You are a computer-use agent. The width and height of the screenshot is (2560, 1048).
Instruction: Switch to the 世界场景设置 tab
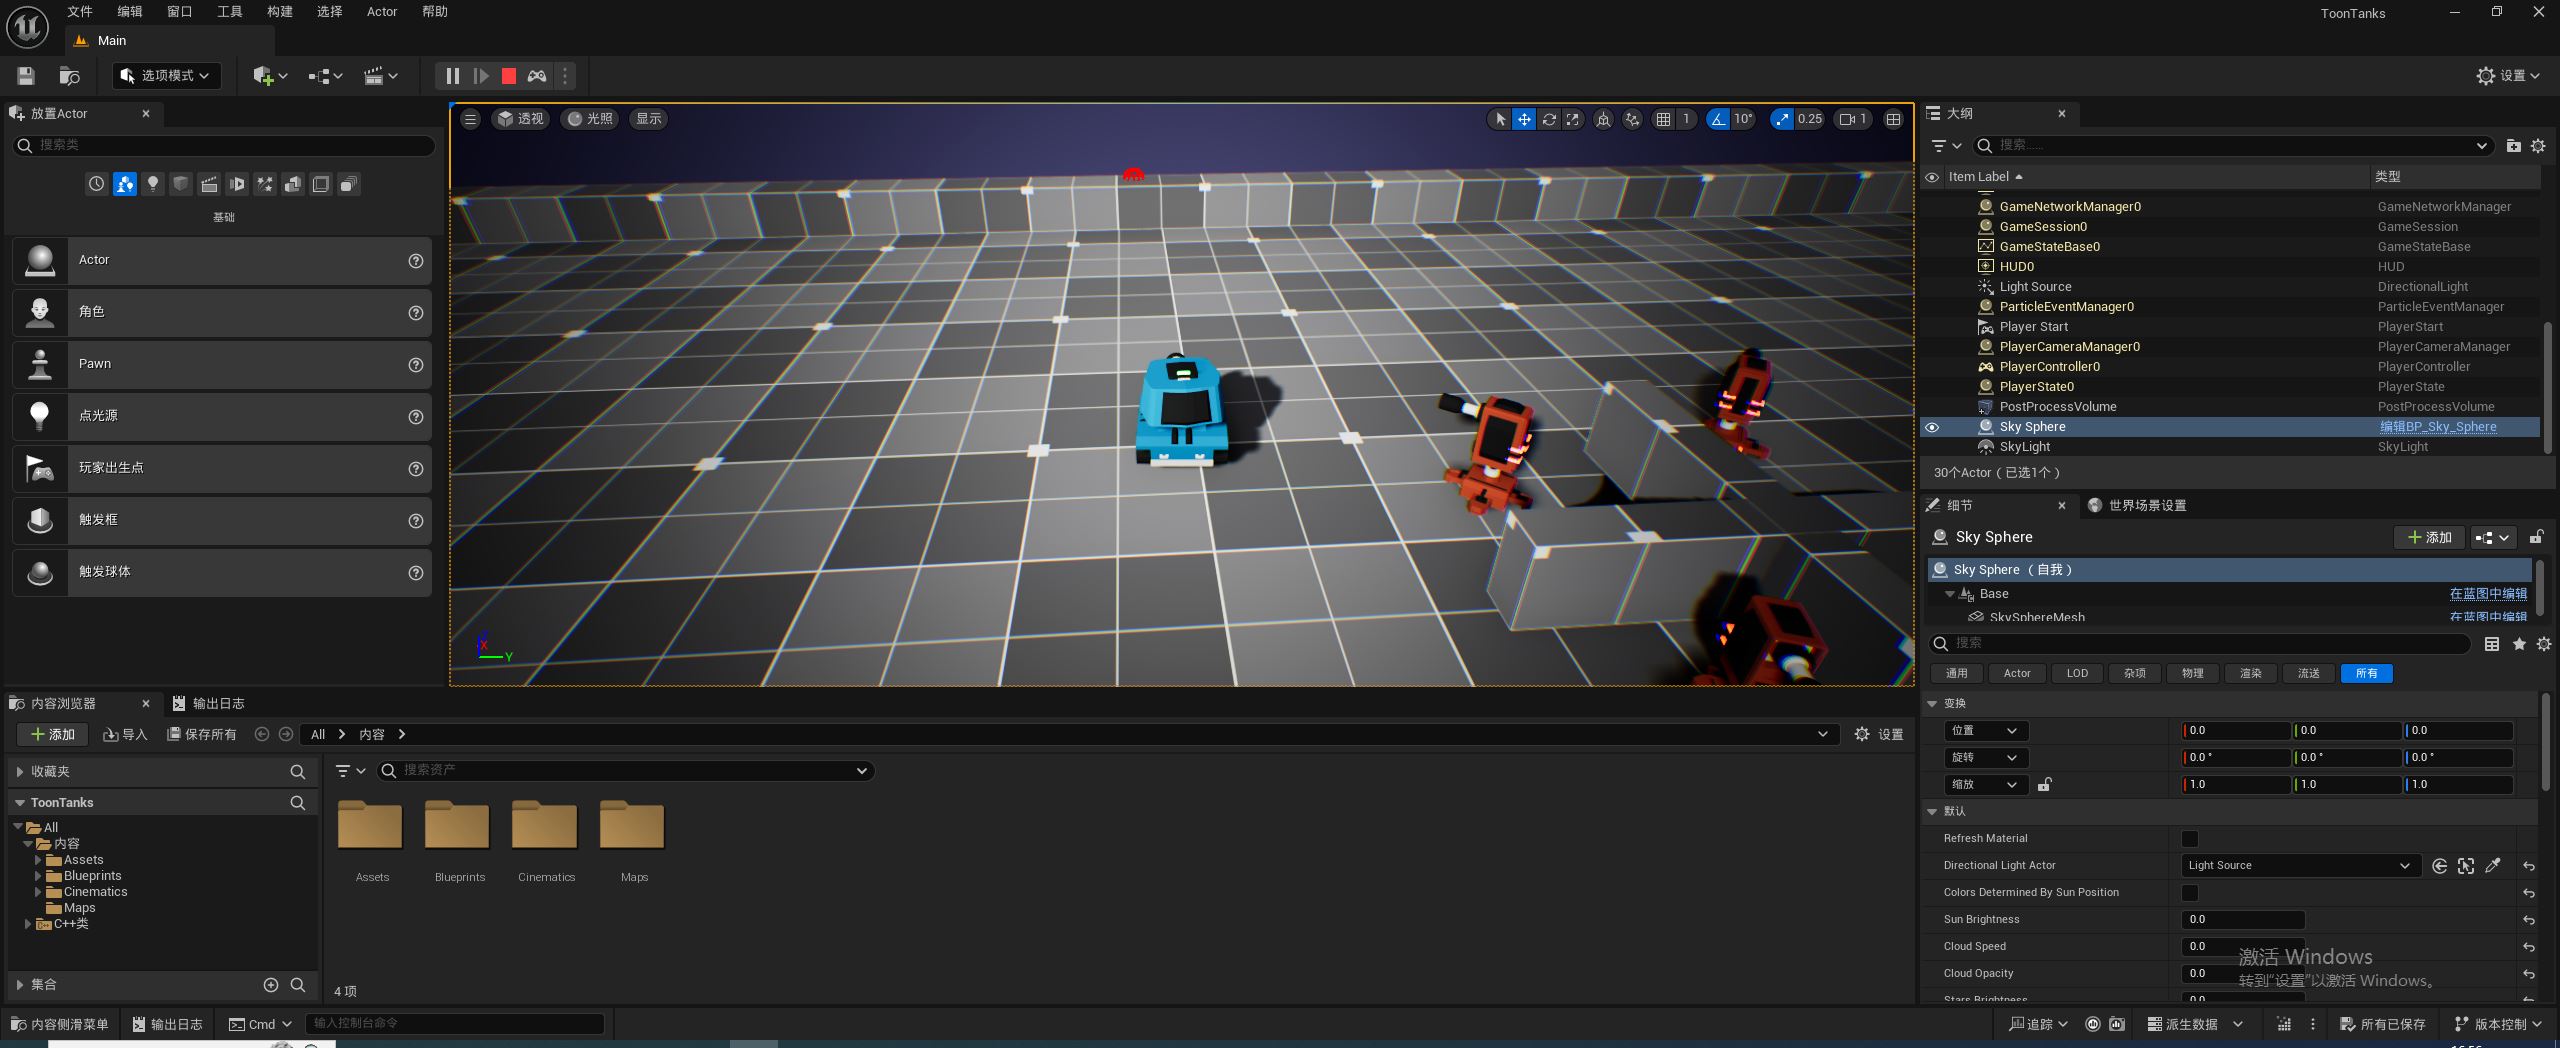point(2146,506)
